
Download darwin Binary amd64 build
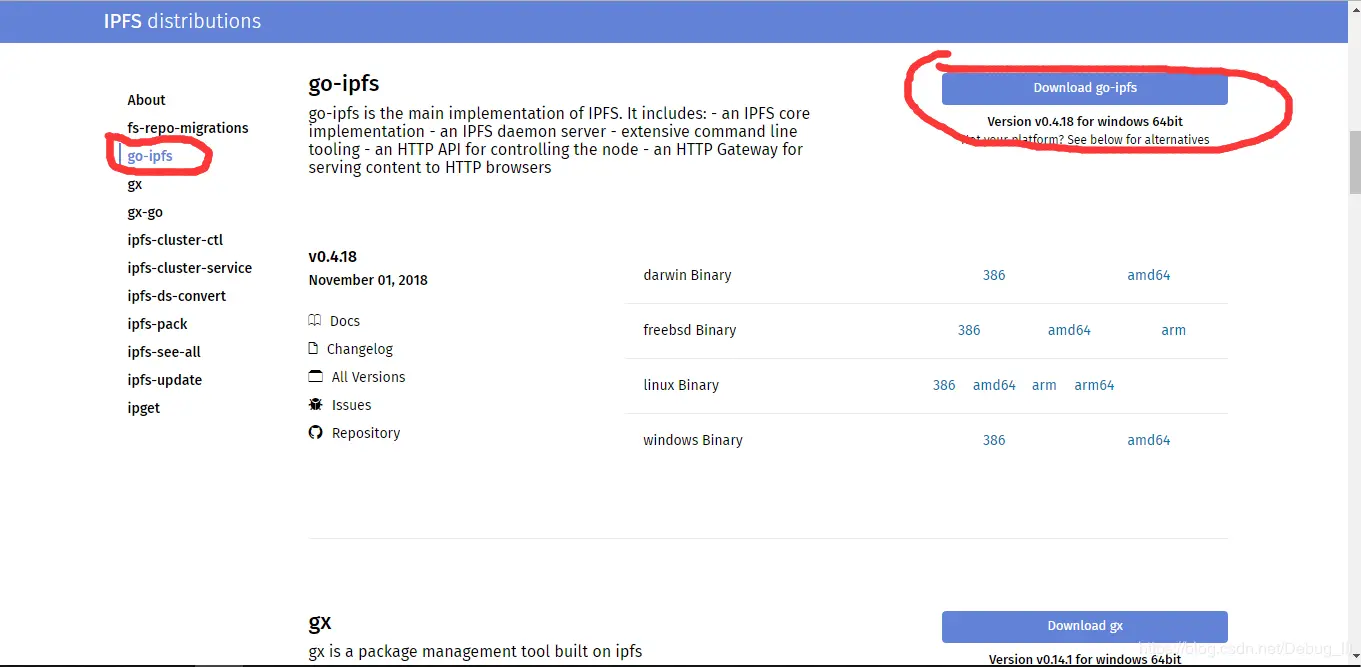(x=1148, y=275)
